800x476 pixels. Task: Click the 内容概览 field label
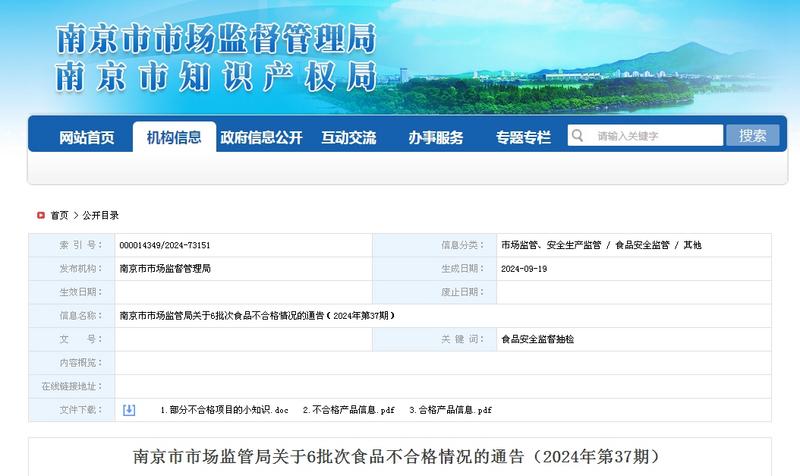pos(81,362)
